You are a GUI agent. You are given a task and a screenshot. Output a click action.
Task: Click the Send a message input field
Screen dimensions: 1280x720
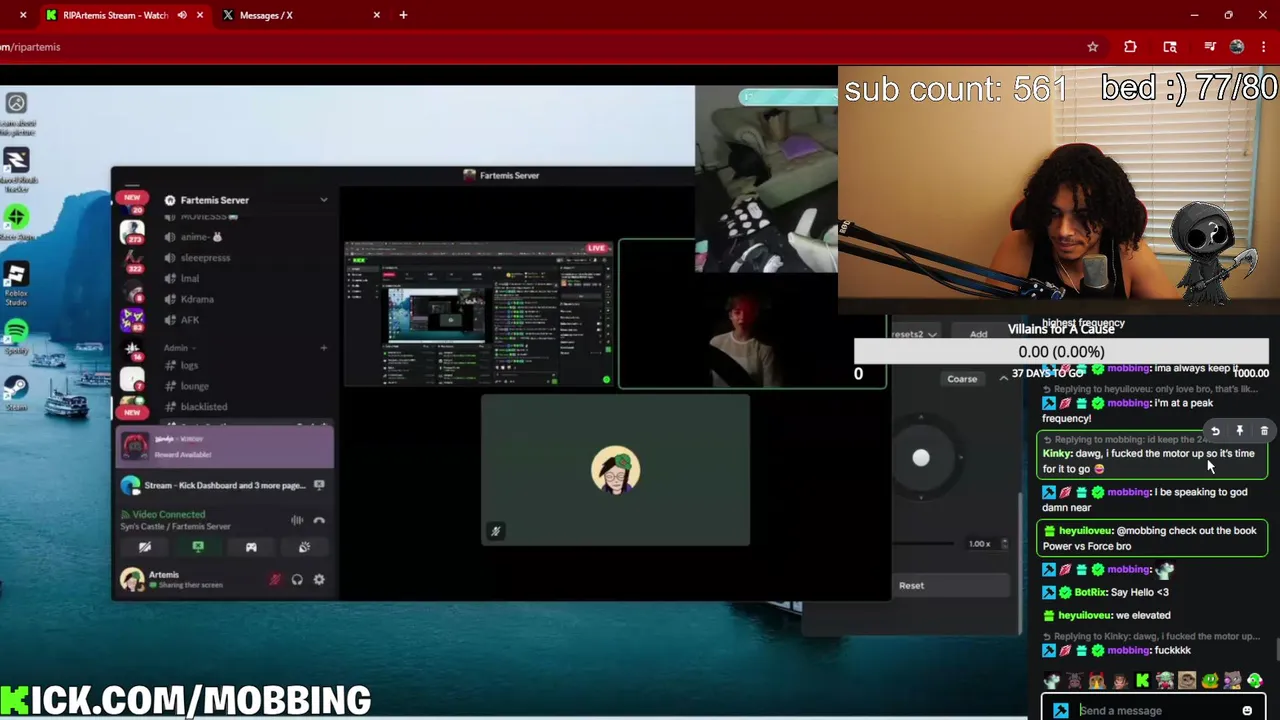pyautogui.click(x=1155, y=710)
